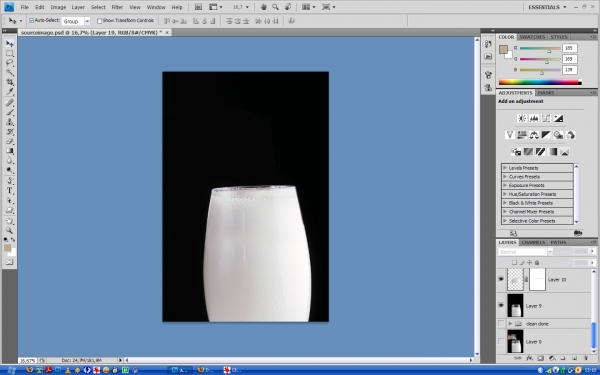Show the clean done group
This screenshot has width=600, height=375.
click(501, 324)
